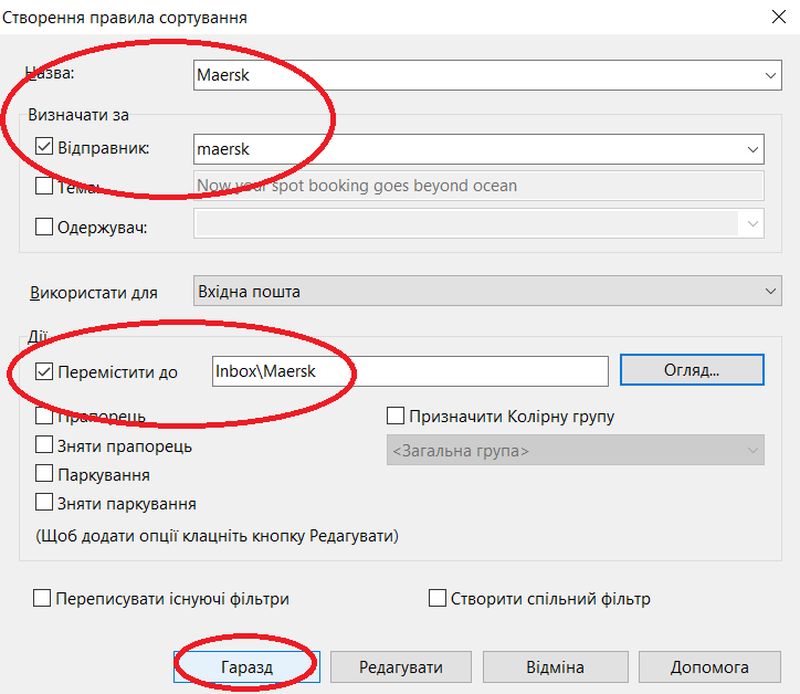Check the Зняти прапорець option
The height and width of the screenshot is (694, 800).
[44, 445]
